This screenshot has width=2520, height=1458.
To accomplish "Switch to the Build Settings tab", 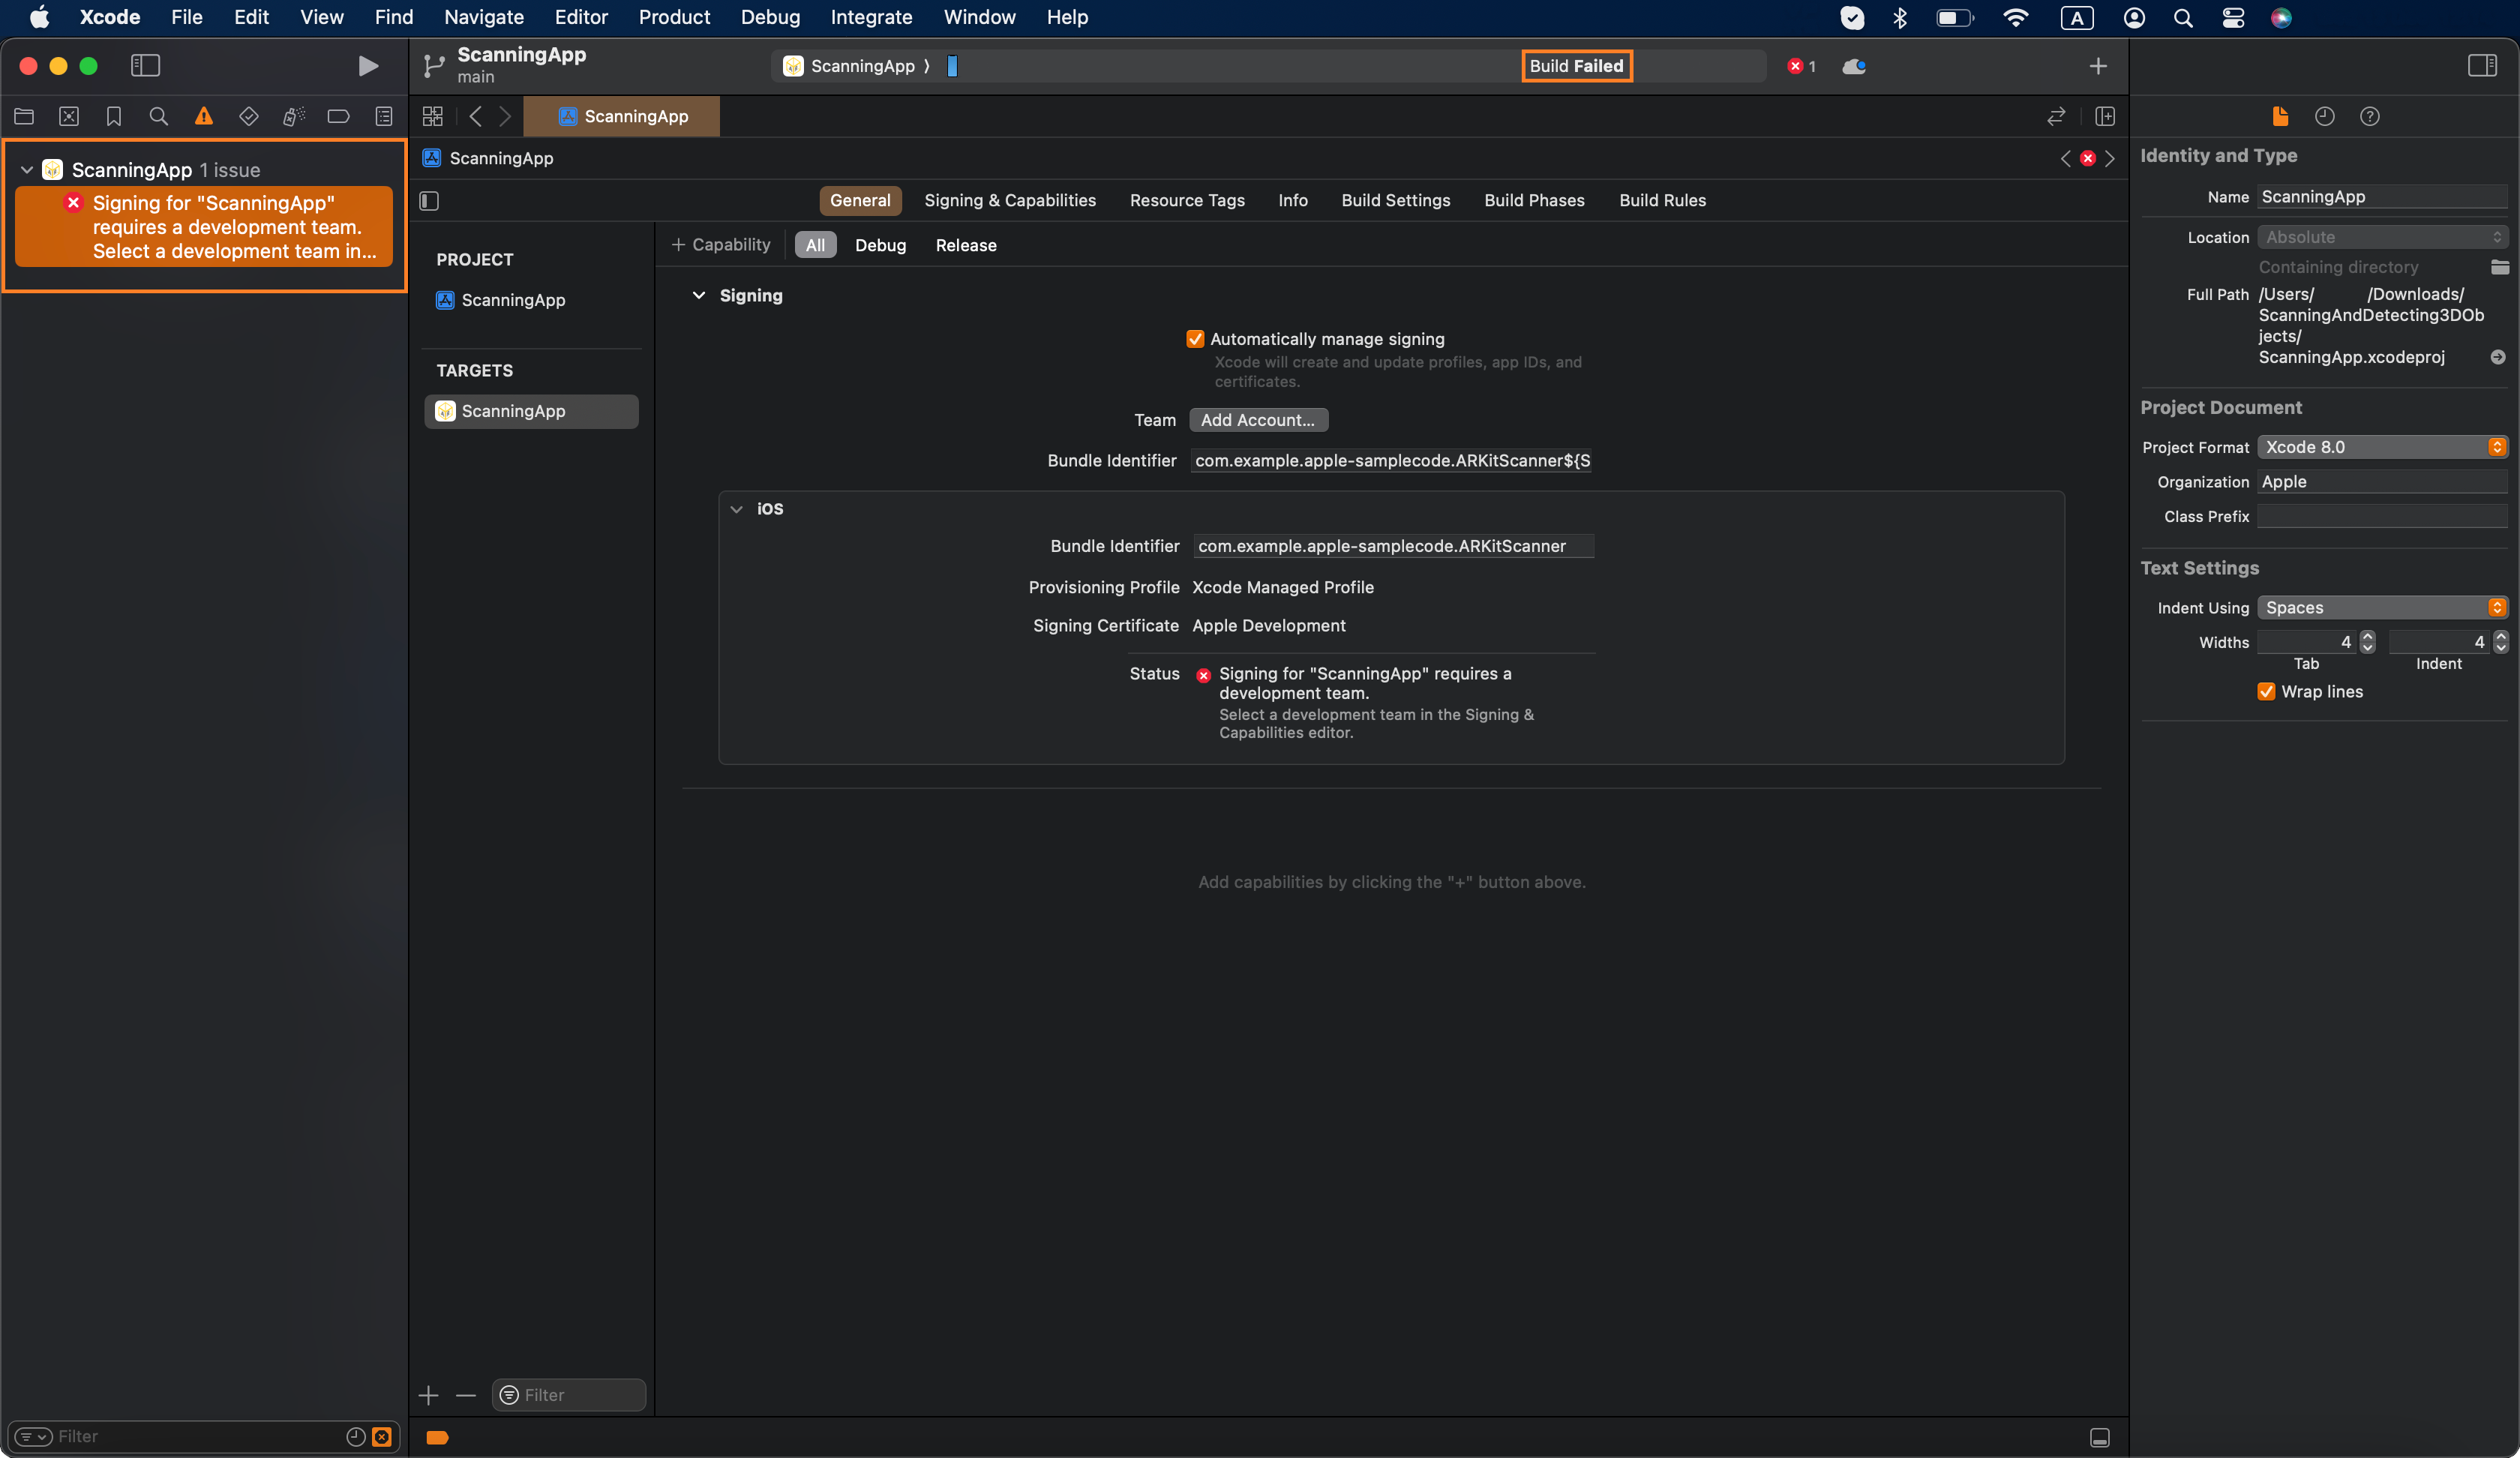I will (x=1395, y=200).
